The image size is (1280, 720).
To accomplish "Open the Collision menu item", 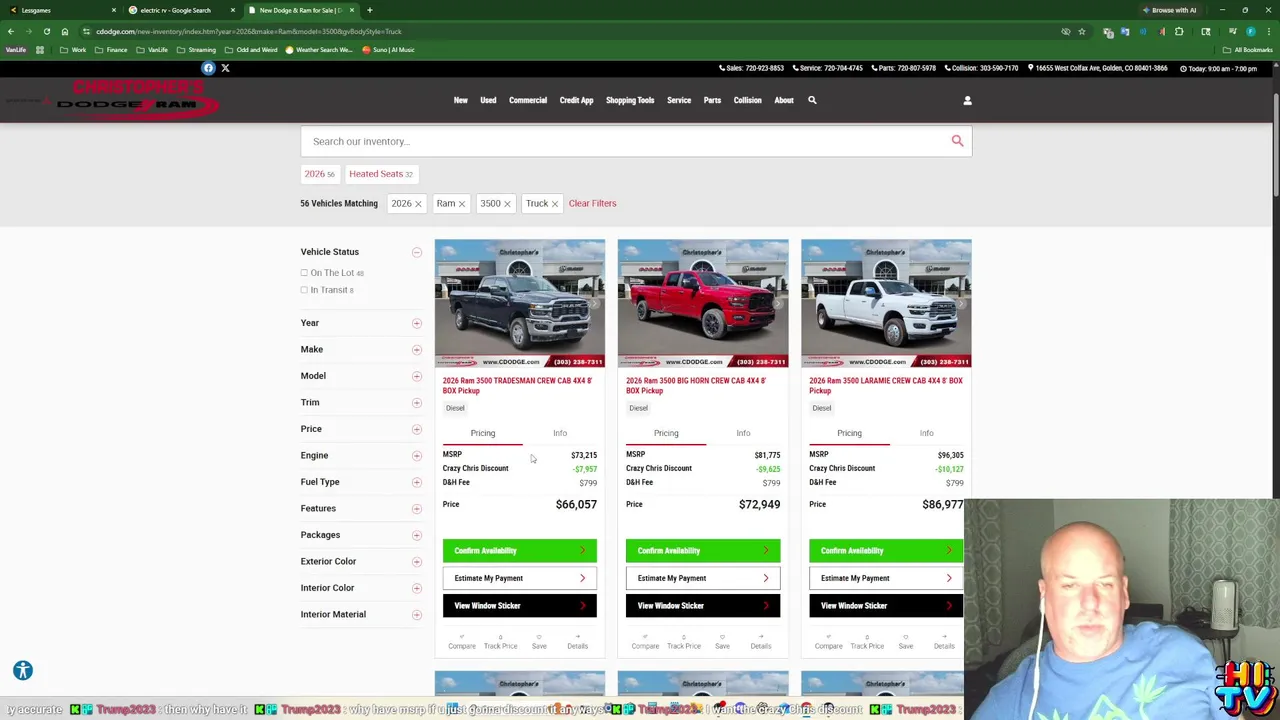I will [747, 100].
